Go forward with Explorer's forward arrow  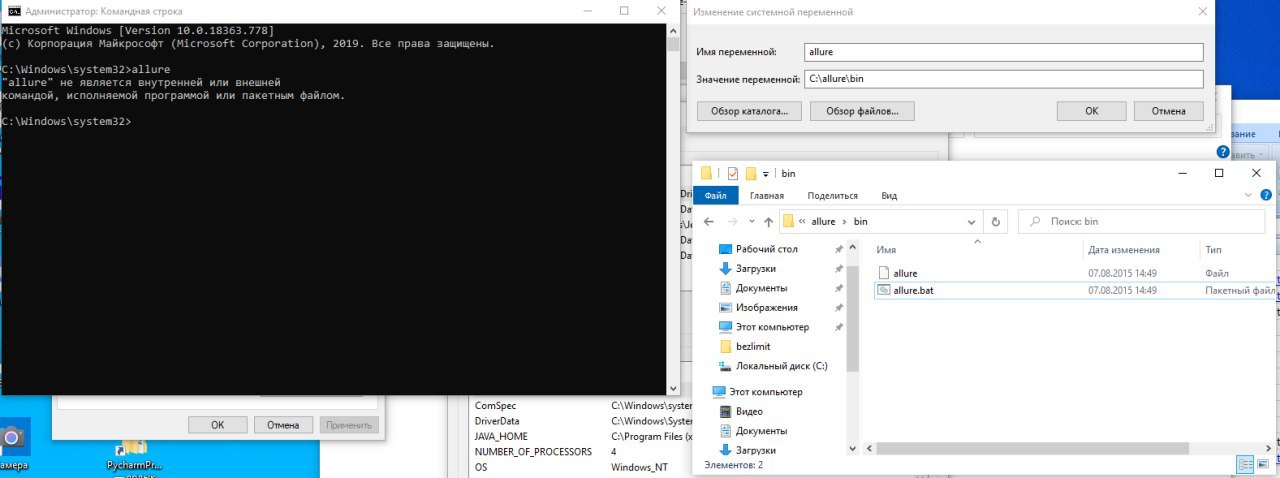[x=733, y=222]
